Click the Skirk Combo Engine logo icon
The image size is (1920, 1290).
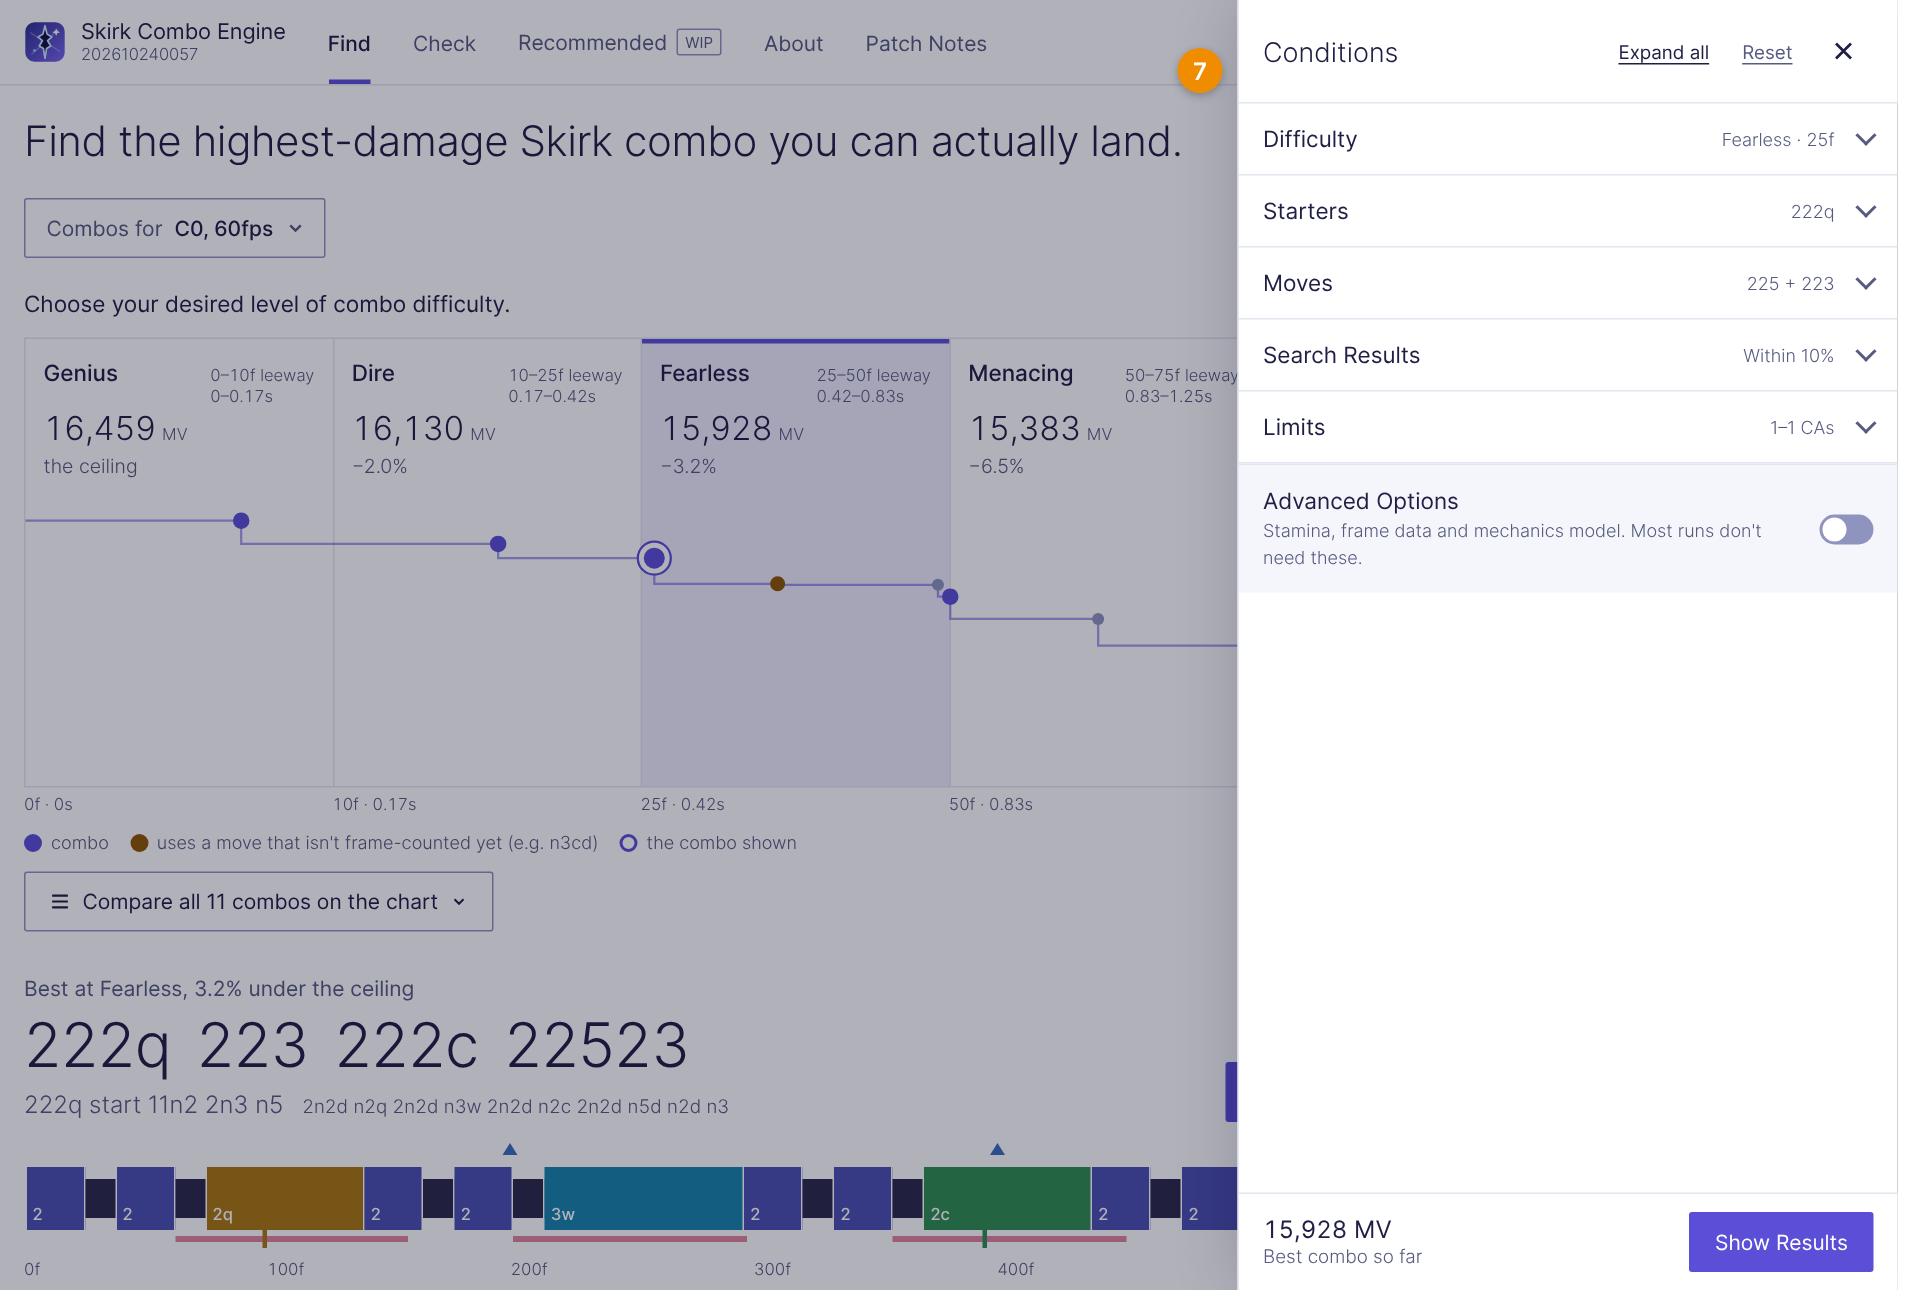(45, 42)
